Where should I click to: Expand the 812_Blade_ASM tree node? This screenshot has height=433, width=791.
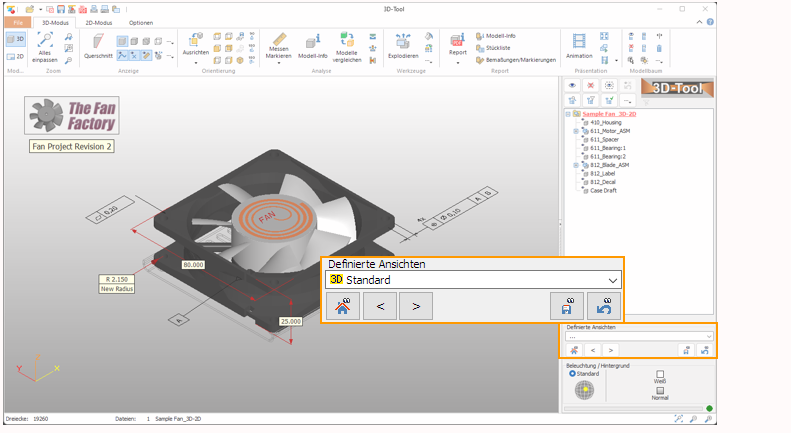(576, 165)
